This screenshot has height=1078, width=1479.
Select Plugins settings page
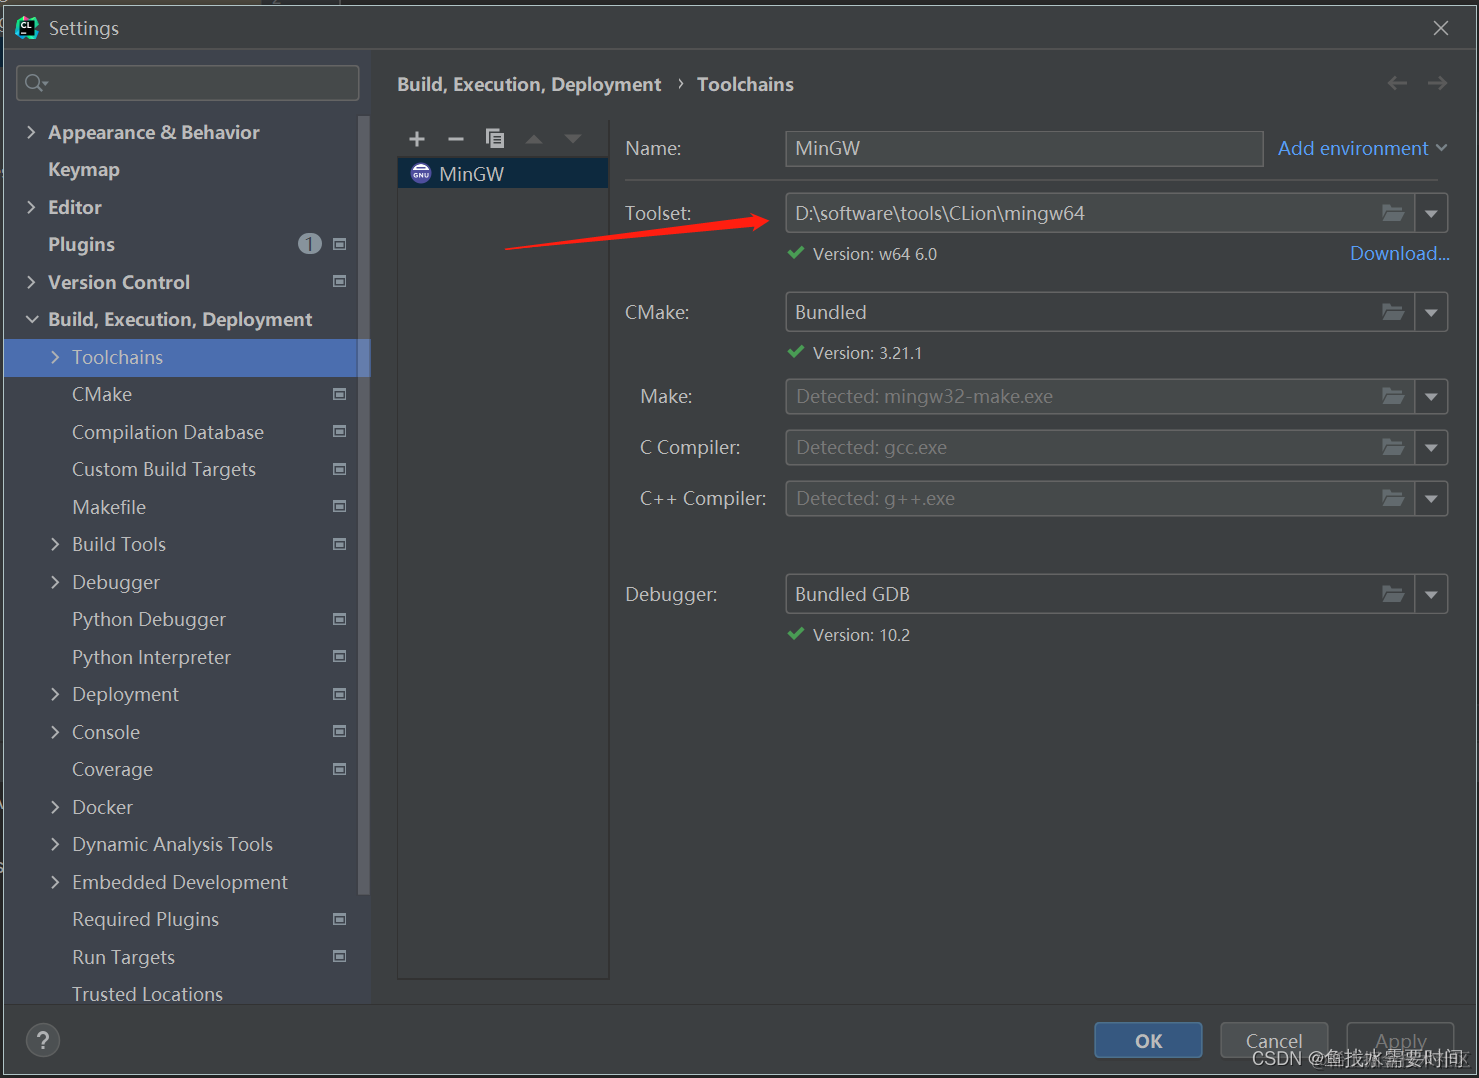tap(82, 244)
